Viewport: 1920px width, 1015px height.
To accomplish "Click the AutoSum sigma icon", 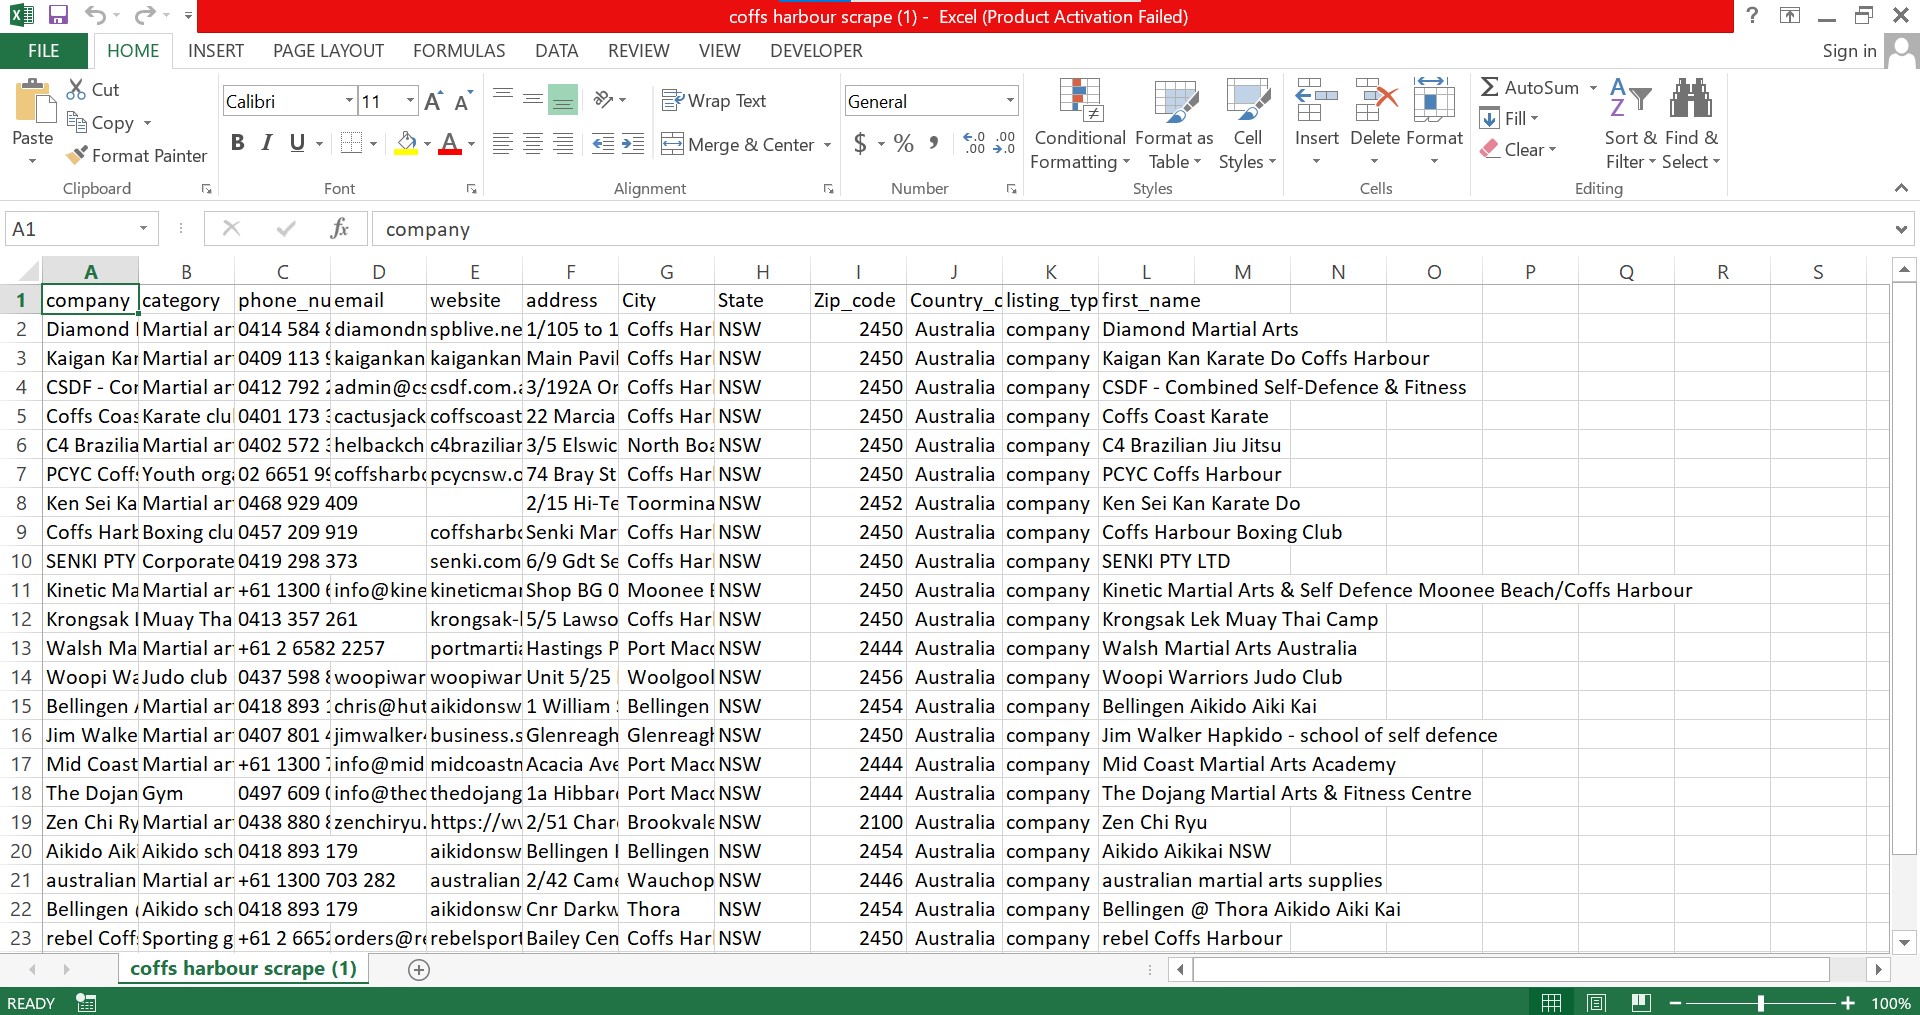I will tap(1490, 88).
